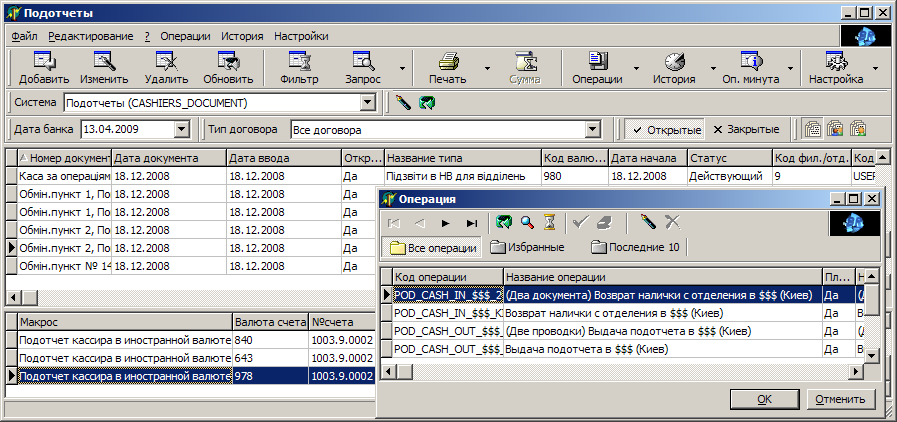Click the Операции toolbar icon
The image size is (897, 422).
point(597,60)
